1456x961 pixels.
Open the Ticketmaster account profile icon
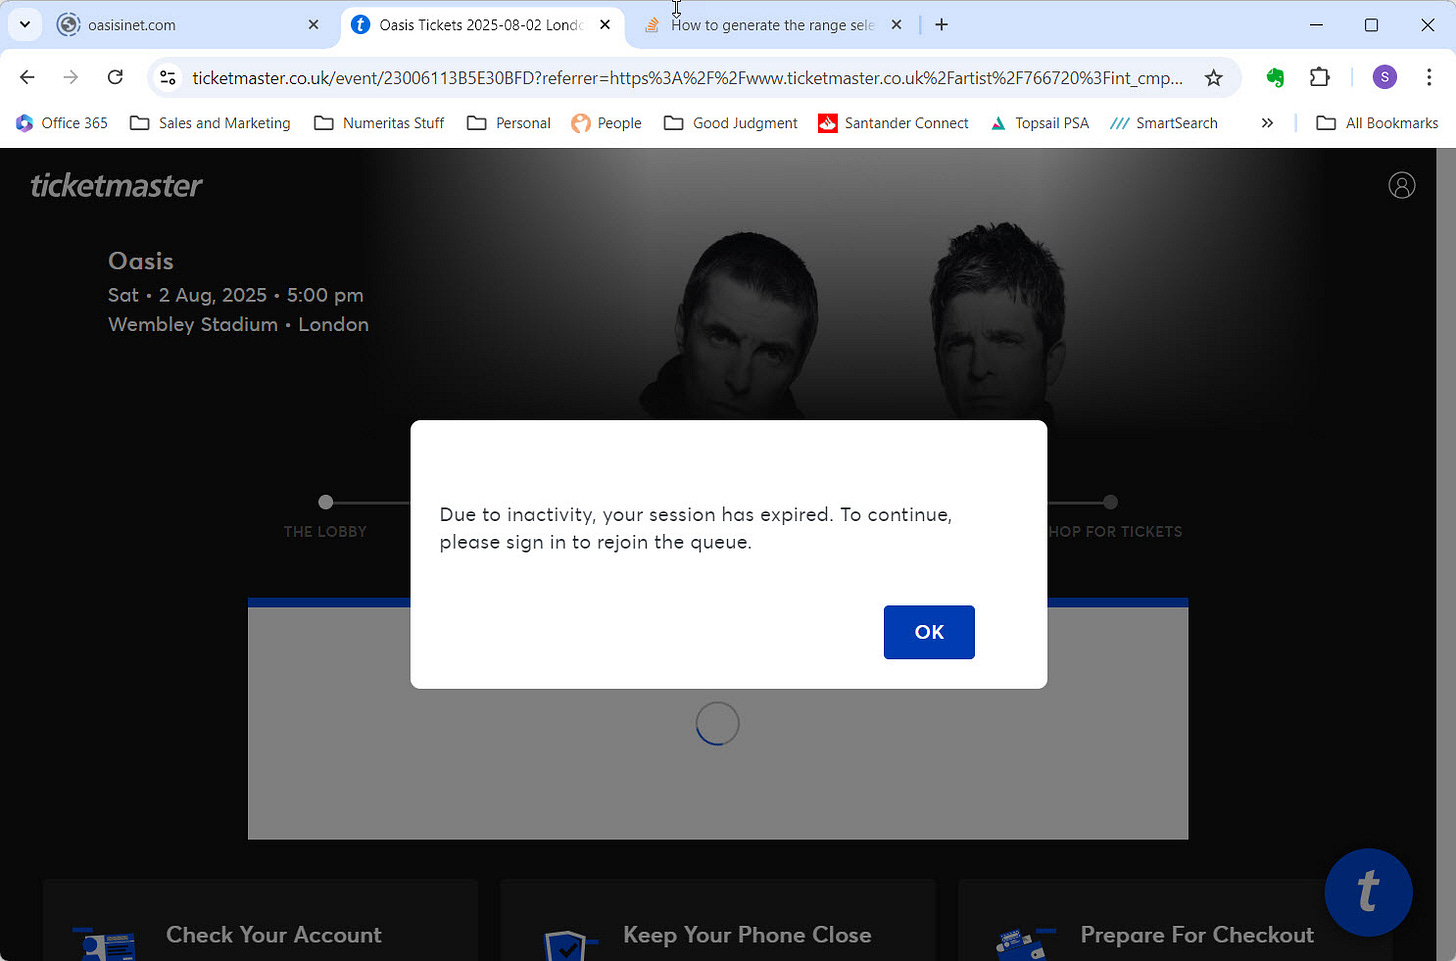(x=1402, y=185)
